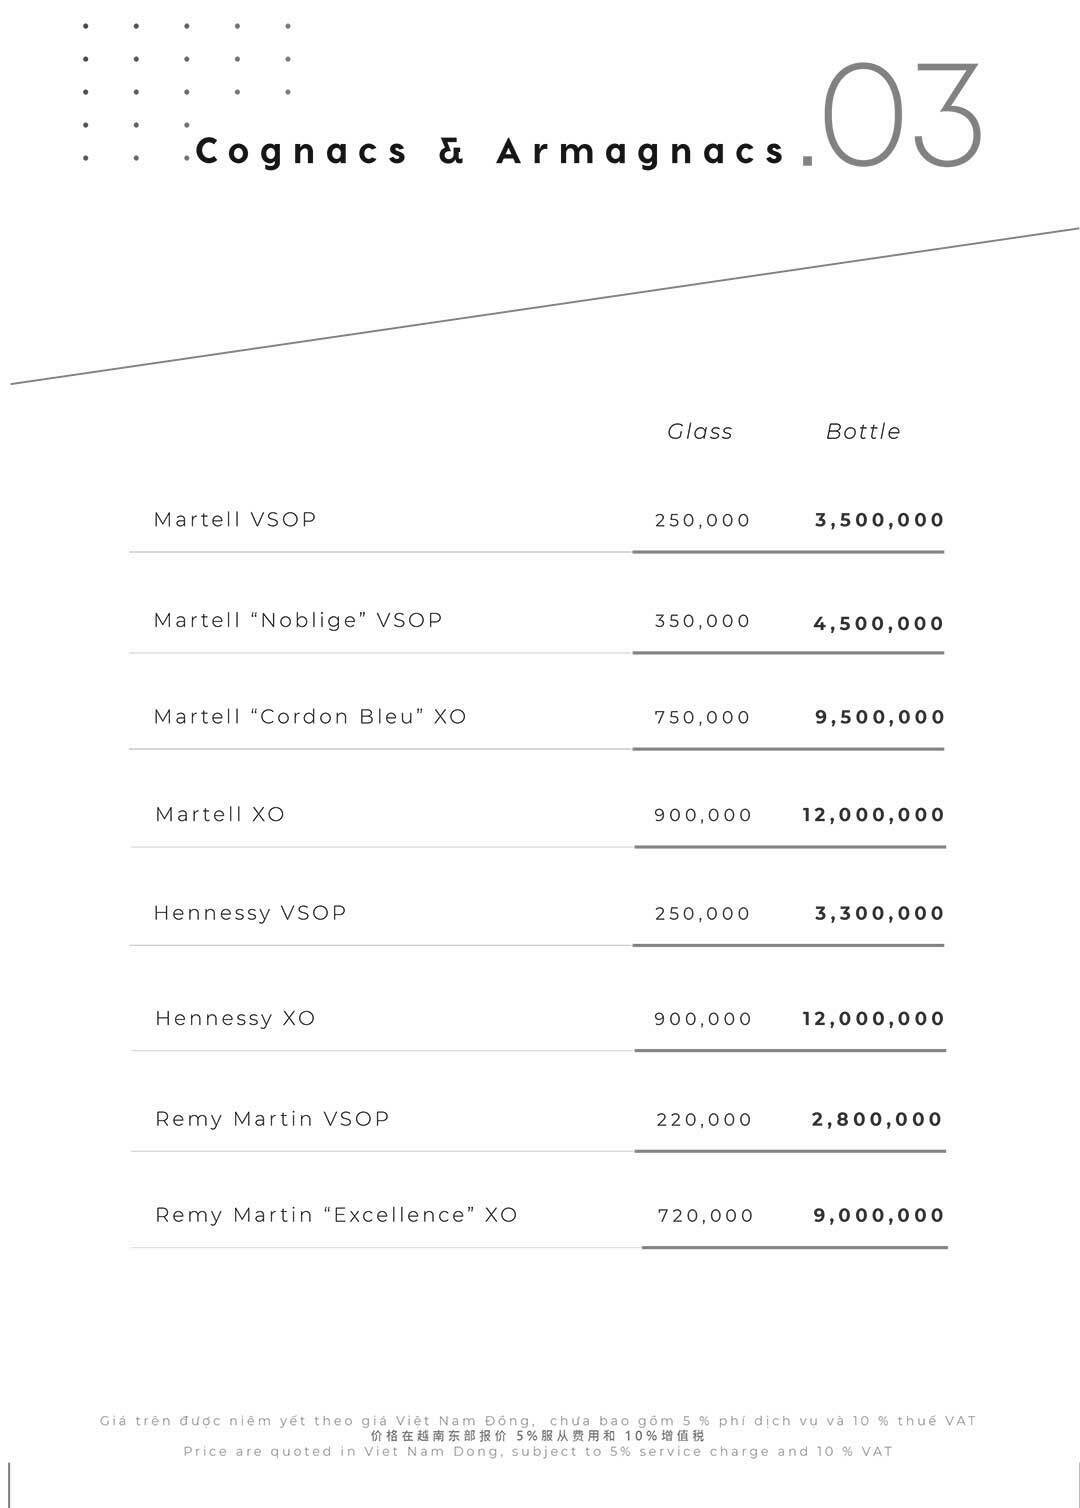Select Martell "Cordon Bleu" XO name
This screenshot has height=1508, width=1080.
[310, 717]
